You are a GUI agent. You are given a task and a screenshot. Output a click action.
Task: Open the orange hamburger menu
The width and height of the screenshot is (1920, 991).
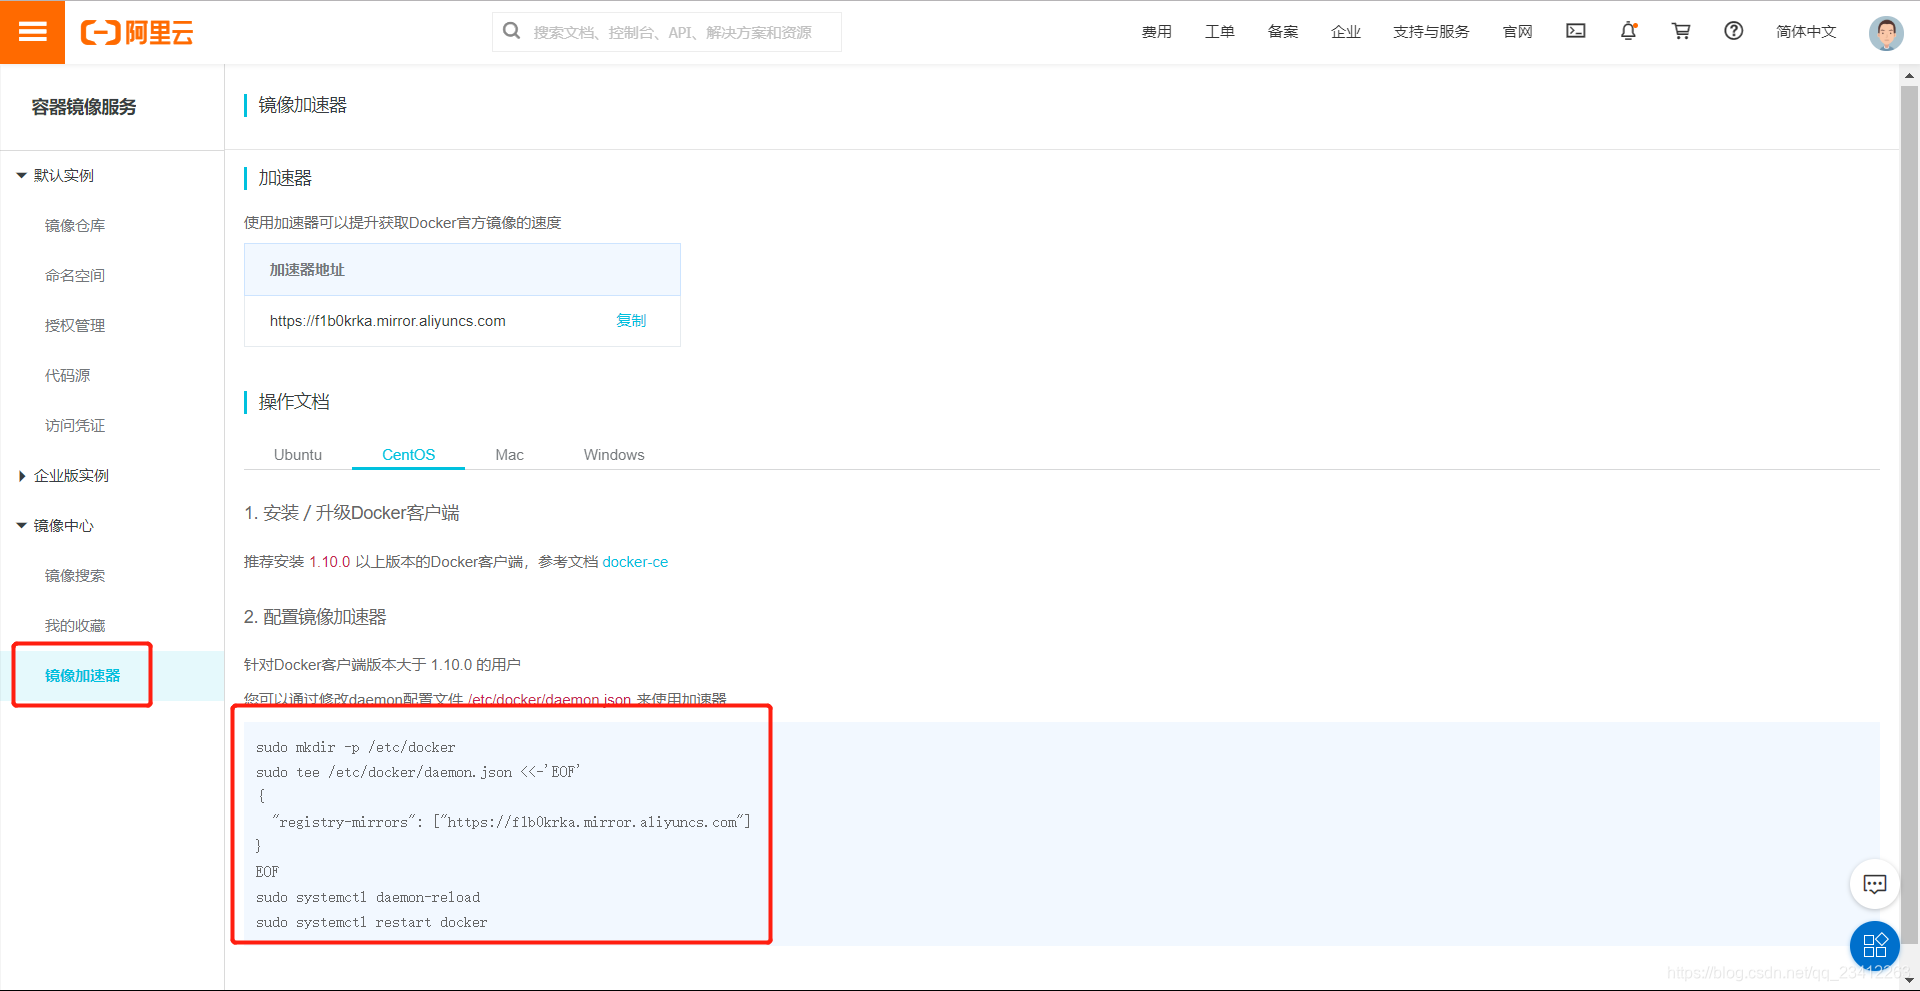(x=32, y=32)
